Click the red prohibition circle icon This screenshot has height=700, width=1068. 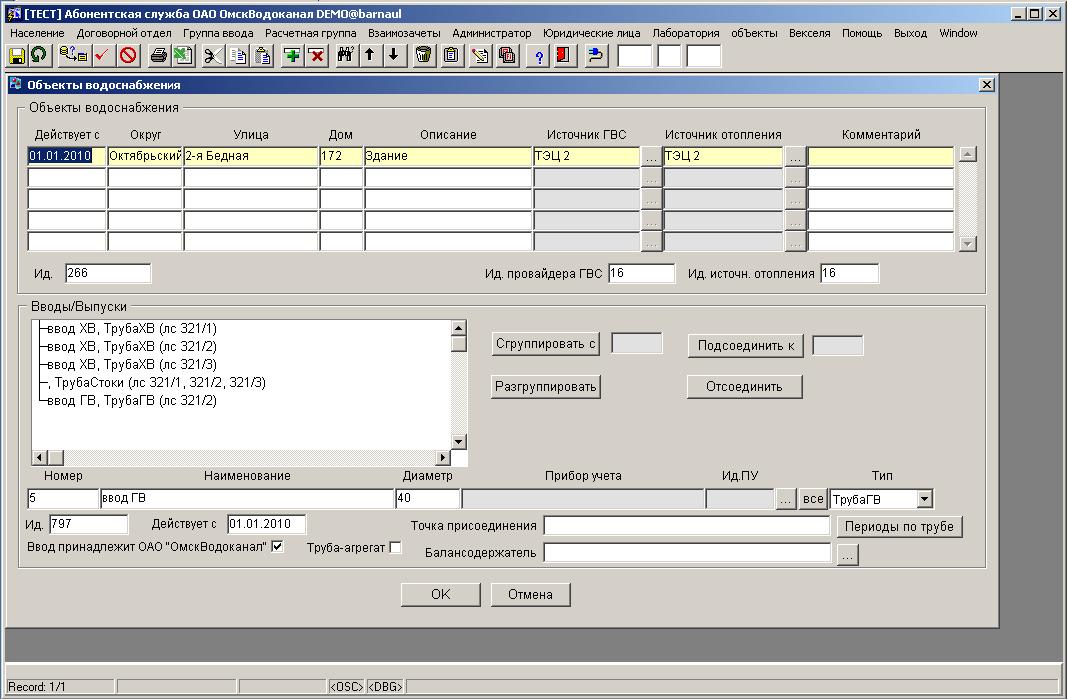tap(128, 56)
